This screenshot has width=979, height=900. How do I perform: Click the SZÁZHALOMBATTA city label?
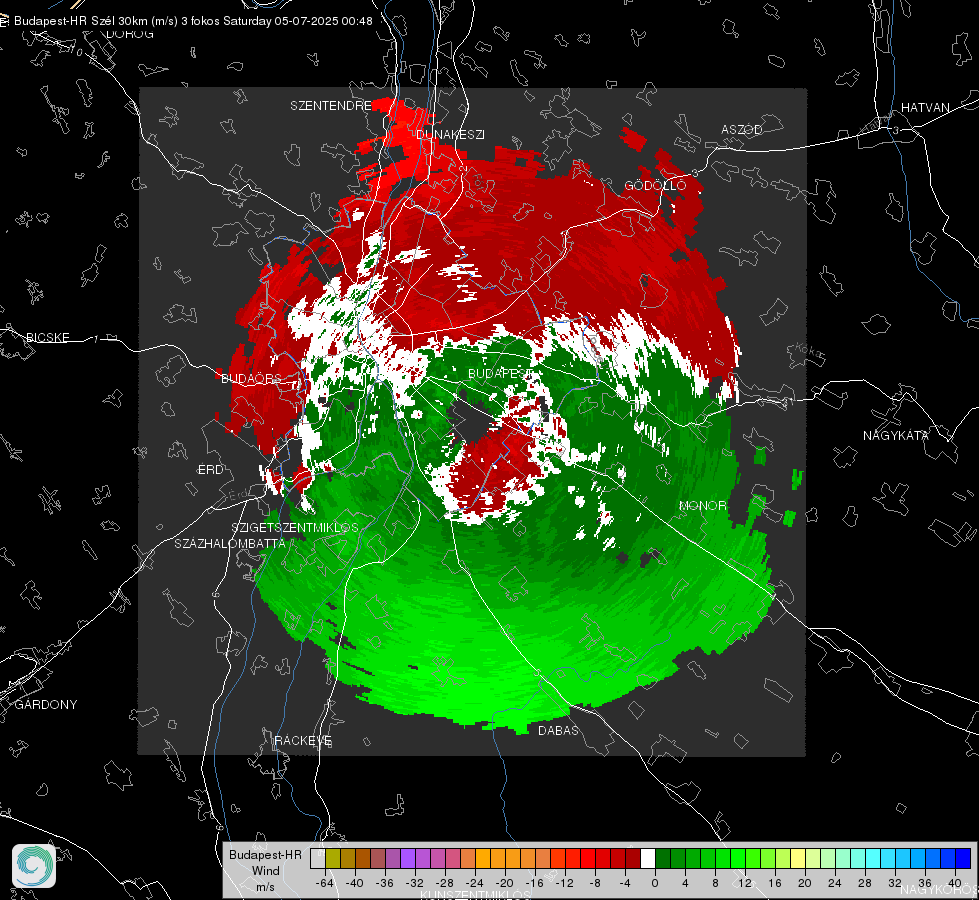point(230,543)
